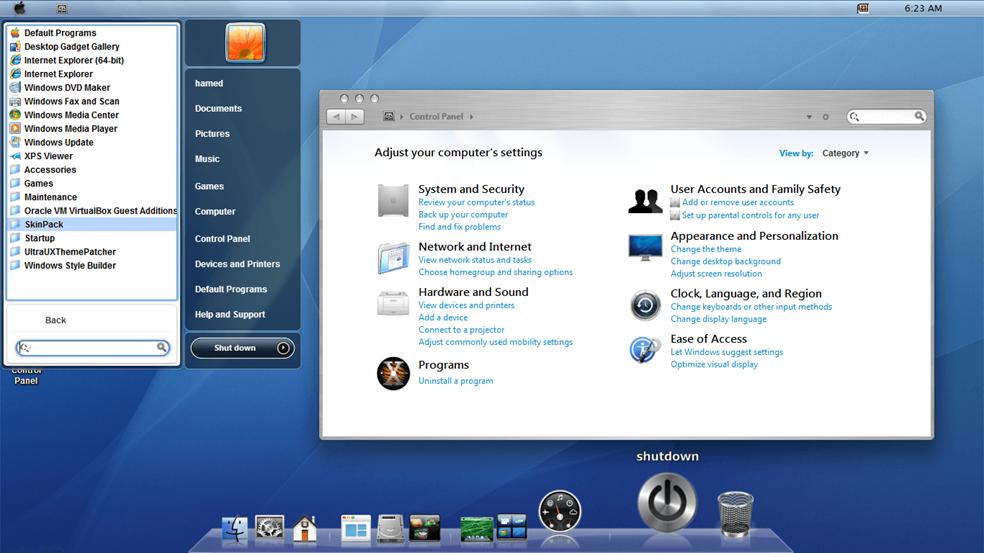Click the search magnifier in Control Panel
Viewport: 984px width, 553px height.
pos(919,116)
